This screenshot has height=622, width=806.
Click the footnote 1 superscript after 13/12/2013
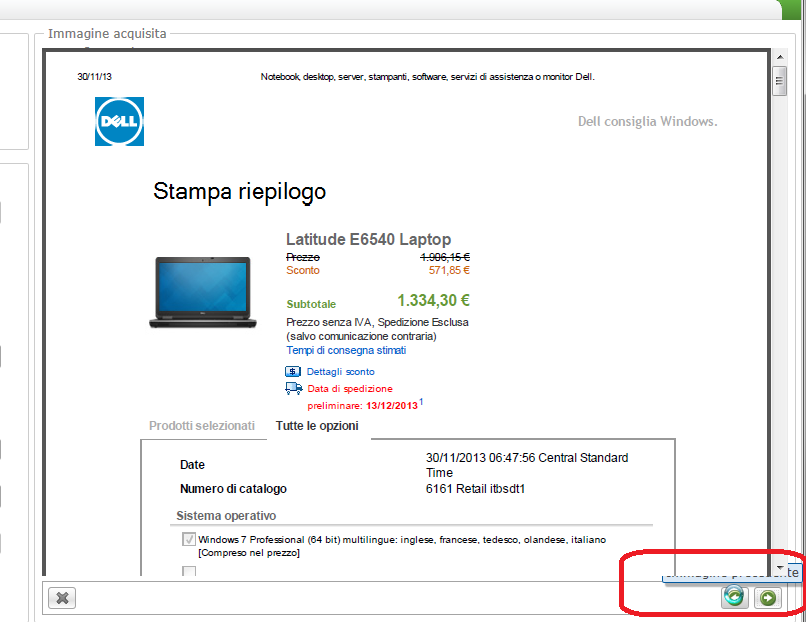coord(421,401)
